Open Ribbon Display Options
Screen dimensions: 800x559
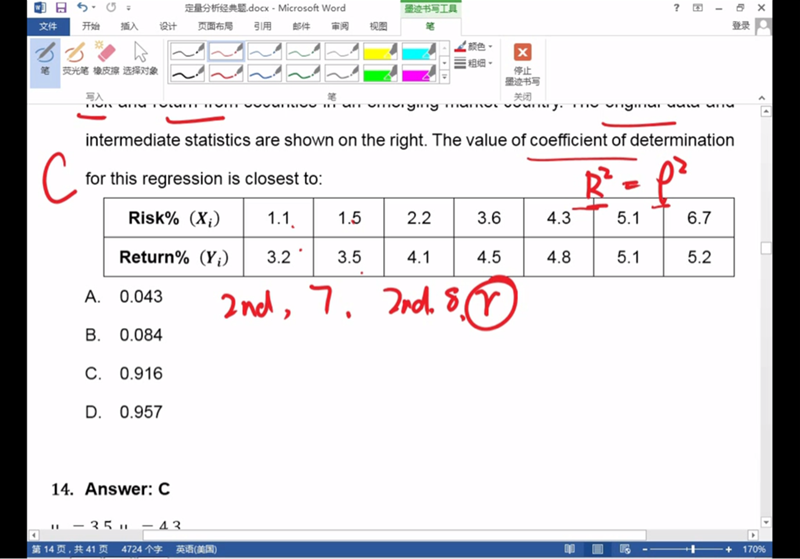click(697, 8)
